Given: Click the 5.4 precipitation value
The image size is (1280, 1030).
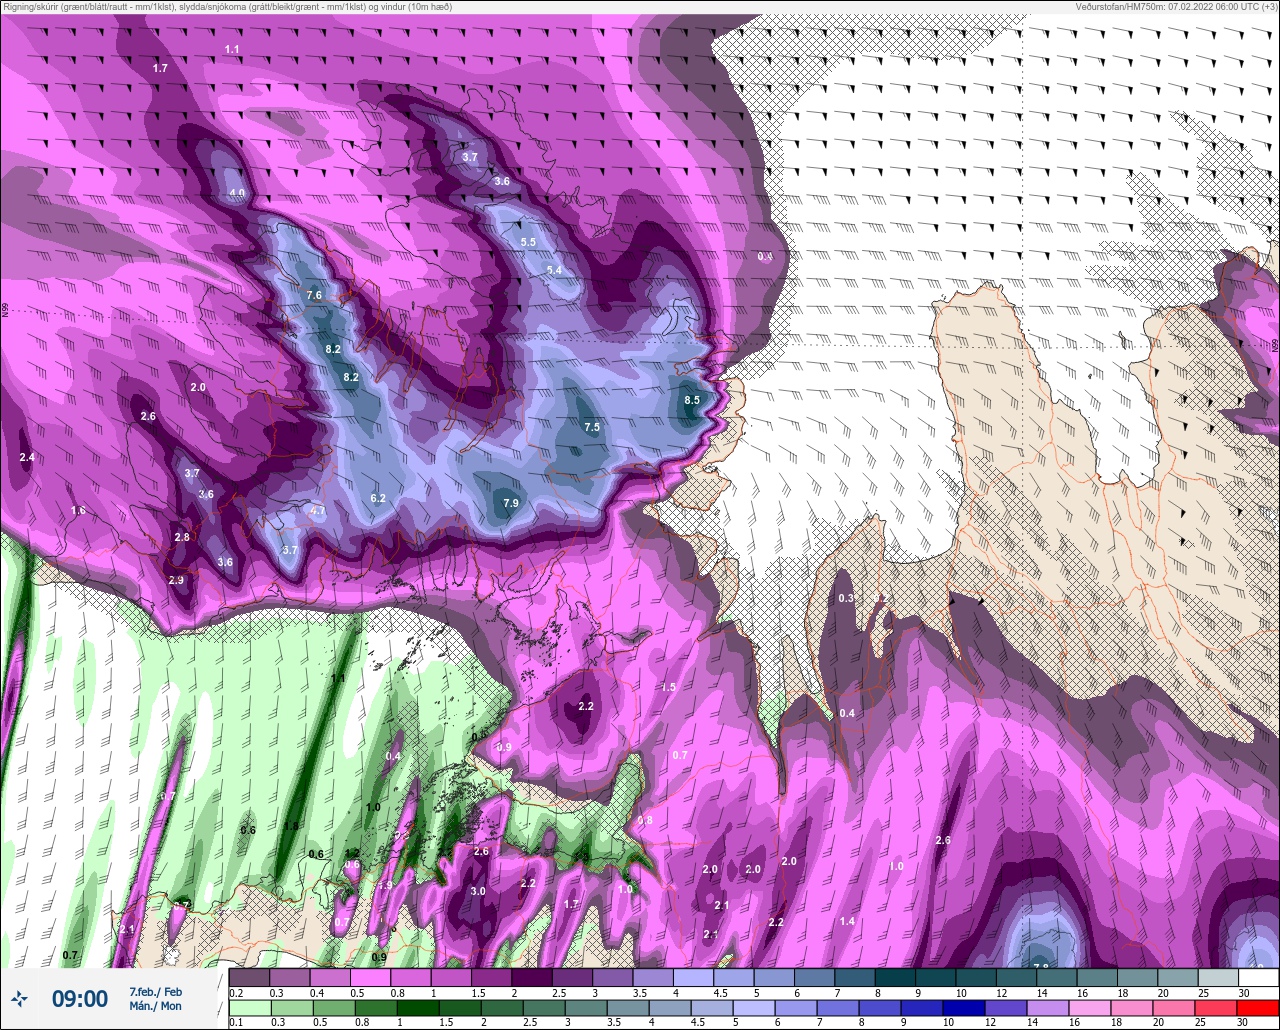Looking at the screenshot, I should 554,270.
